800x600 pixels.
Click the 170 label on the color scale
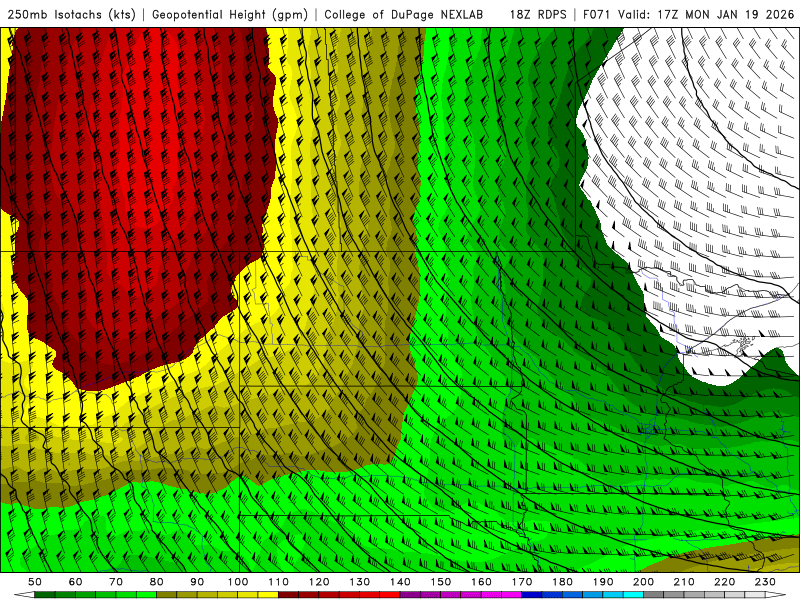coord(522,582)
